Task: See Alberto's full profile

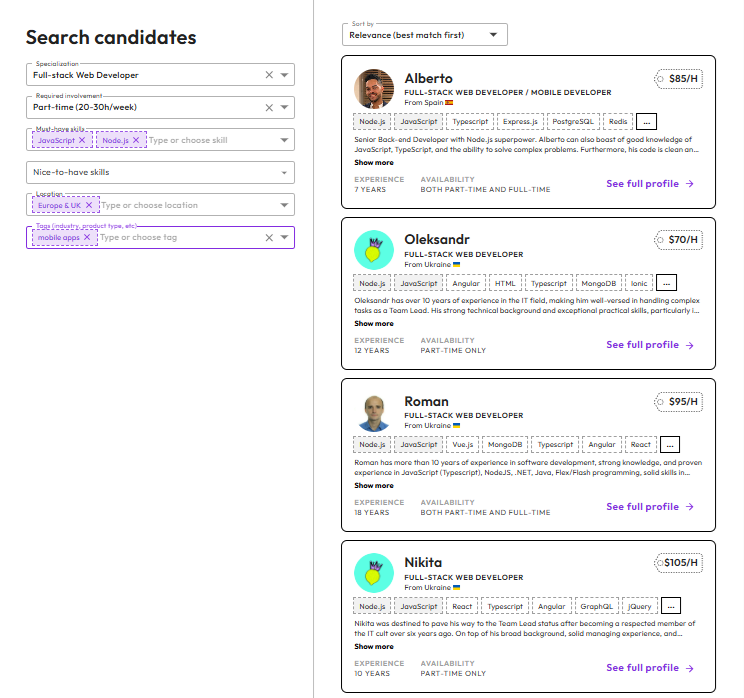Action: [x=649, y=184]
